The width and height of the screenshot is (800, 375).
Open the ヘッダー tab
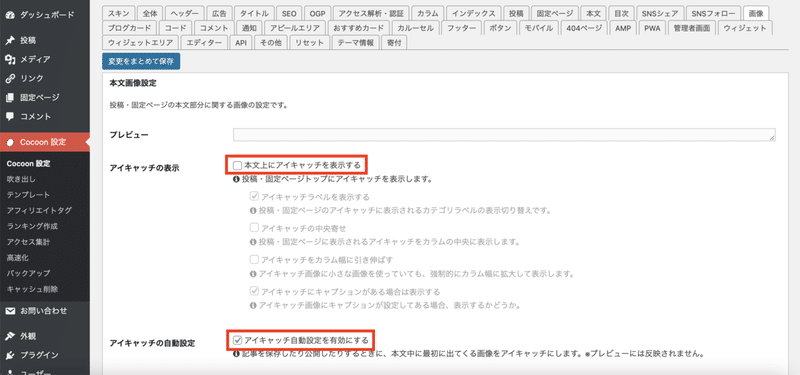point(185,13)
